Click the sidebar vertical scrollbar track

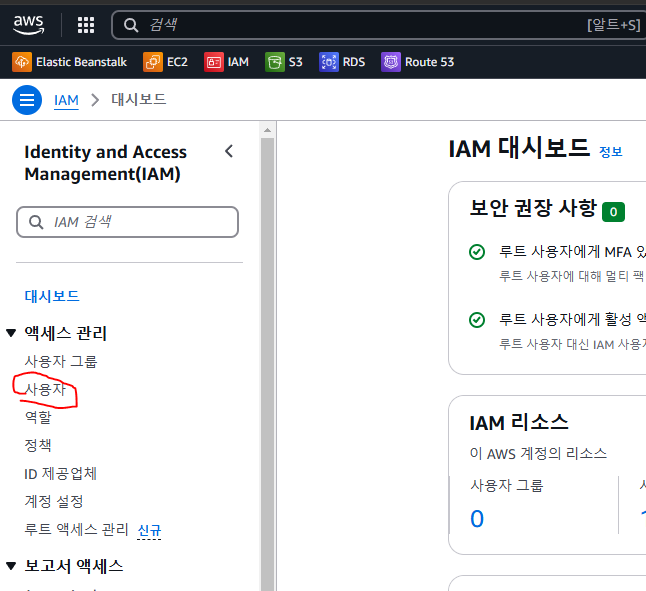[x=267, y=362]
